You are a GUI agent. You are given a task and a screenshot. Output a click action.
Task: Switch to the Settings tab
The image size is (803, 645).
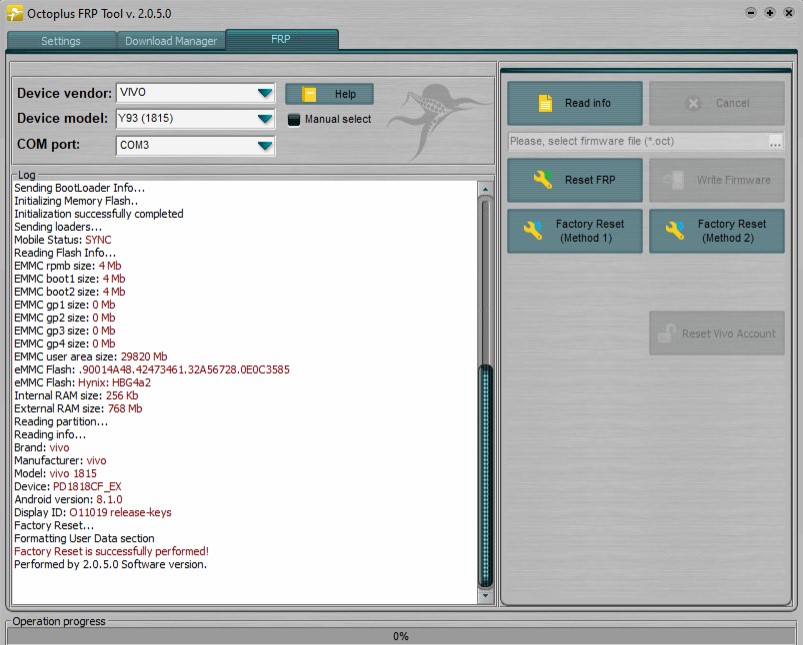61,41
